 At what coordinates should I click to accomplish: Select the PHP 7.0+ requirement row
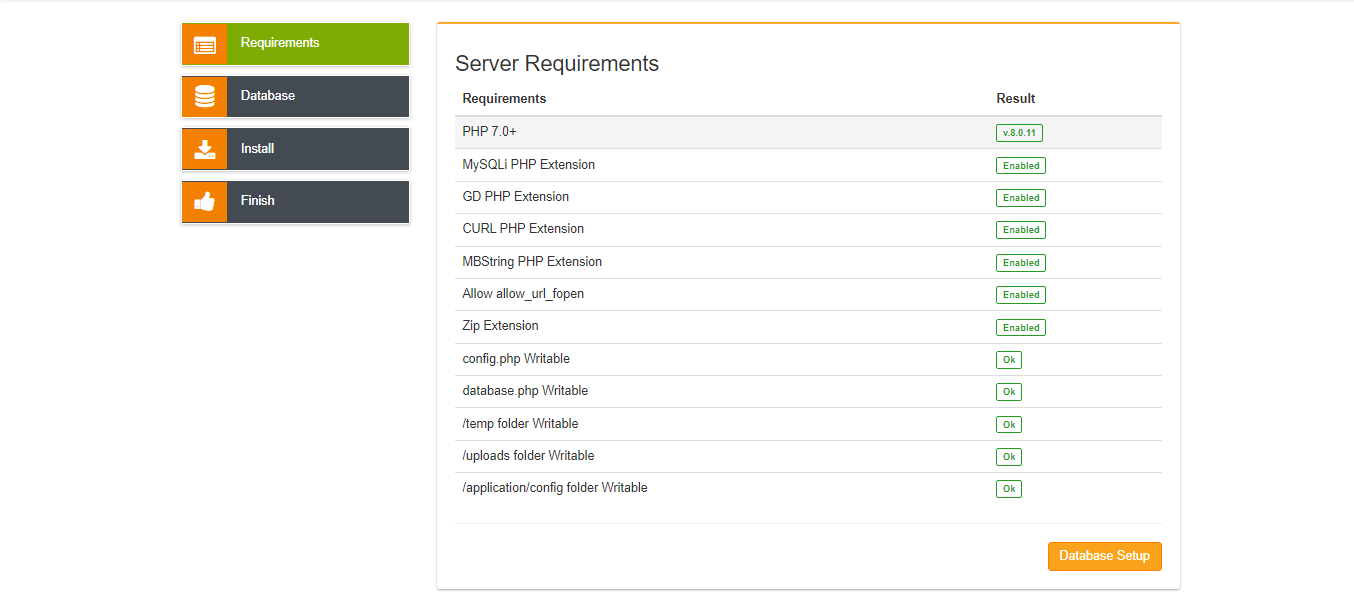coord(490,132)
